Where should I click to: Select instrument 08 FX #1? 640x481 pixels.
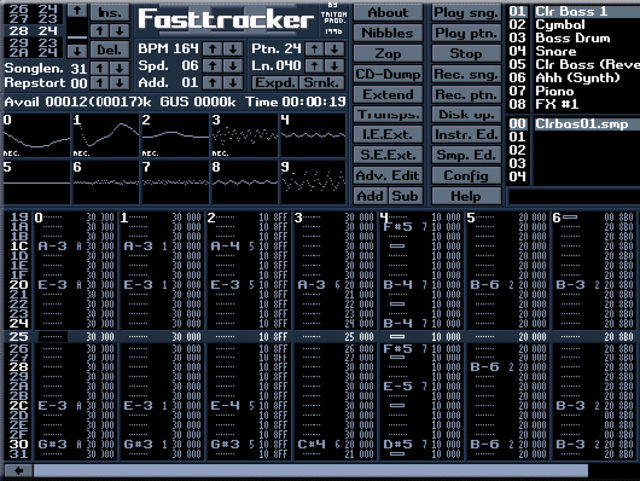[x=587, y=105]
